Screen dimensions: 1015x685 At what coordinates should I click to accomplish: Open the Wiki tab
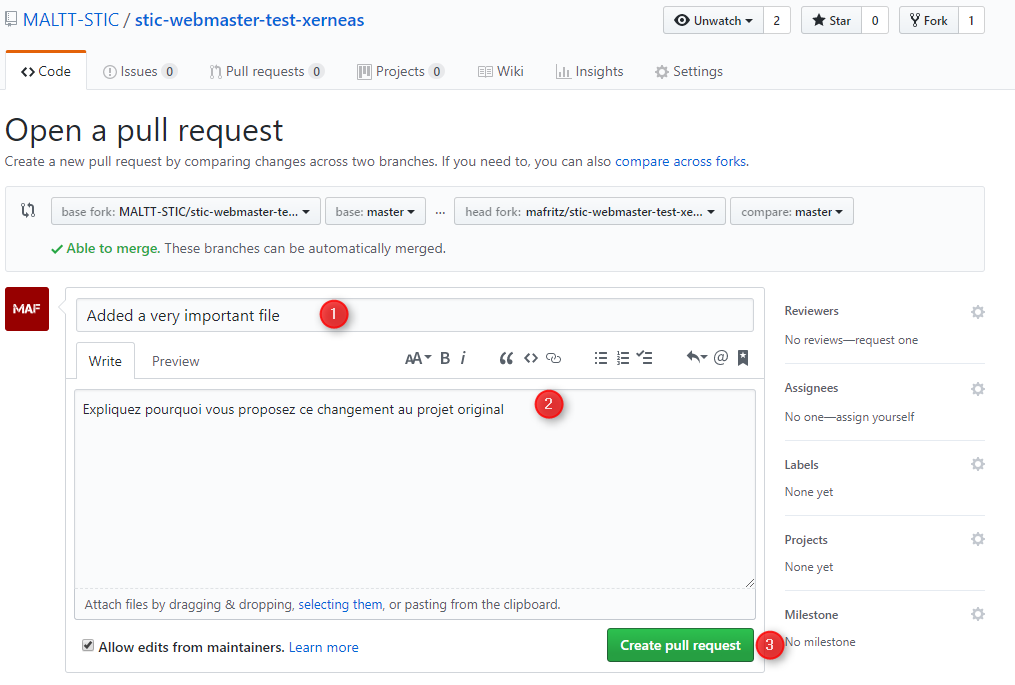coord(500,71)
